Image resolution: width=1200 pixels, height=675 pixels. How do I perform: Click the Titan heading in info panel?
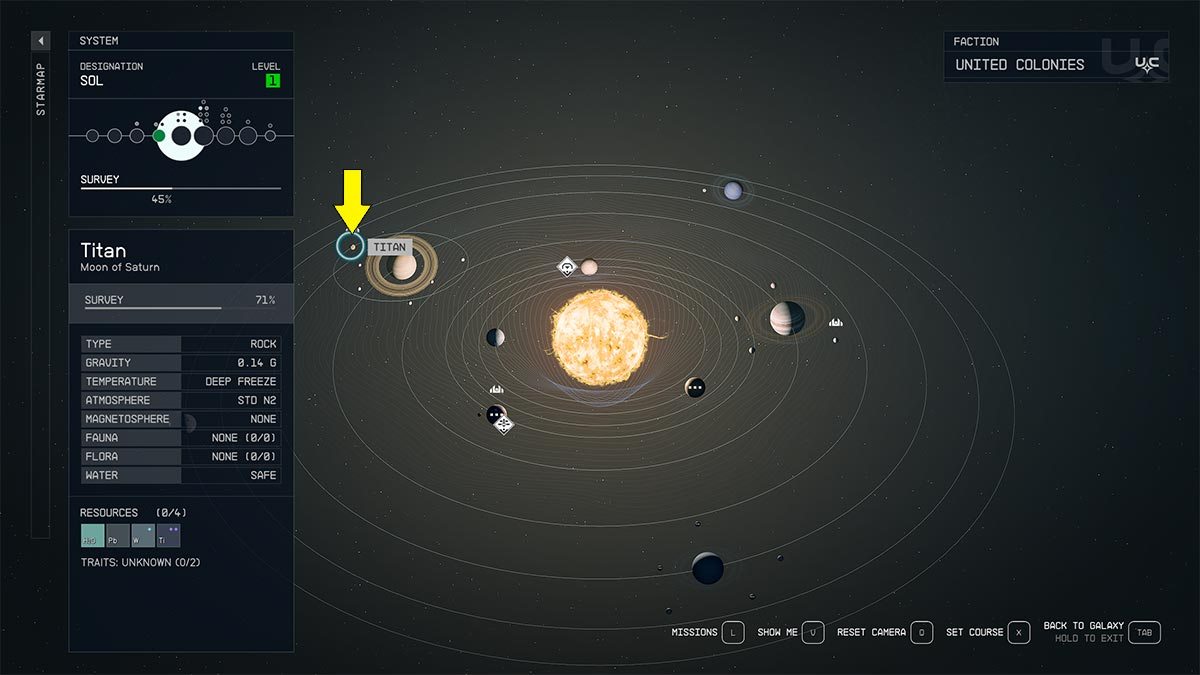tap(103, 250)
